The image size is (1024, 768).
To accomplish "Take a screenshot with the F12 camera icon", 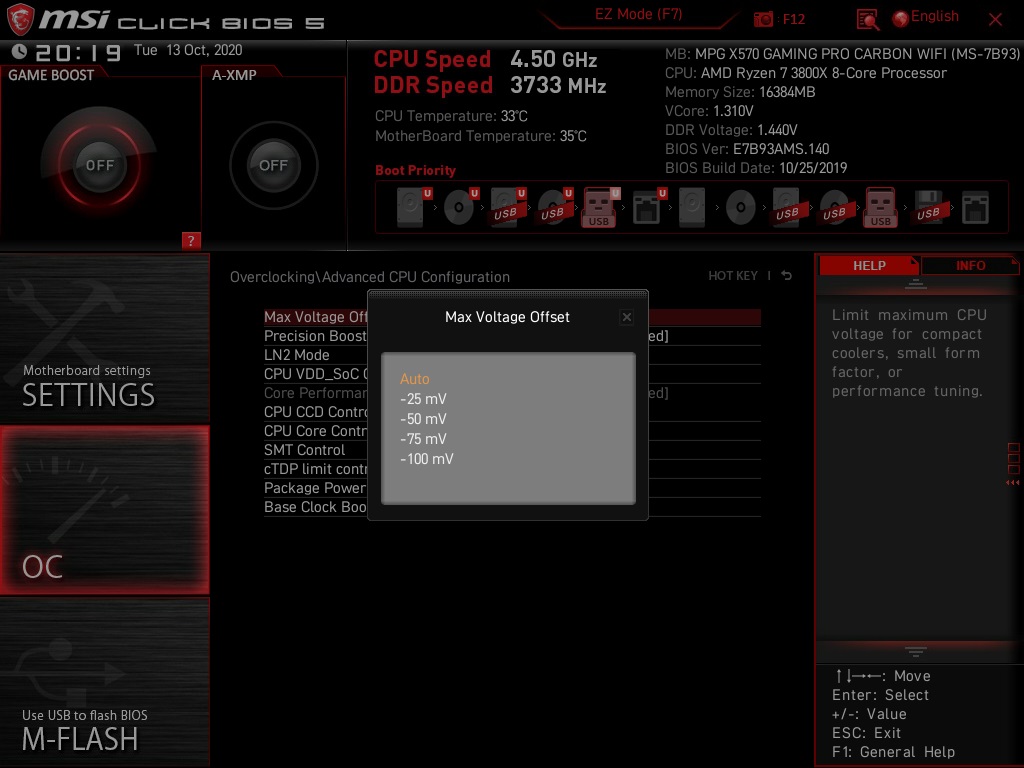I will (763, 19).
